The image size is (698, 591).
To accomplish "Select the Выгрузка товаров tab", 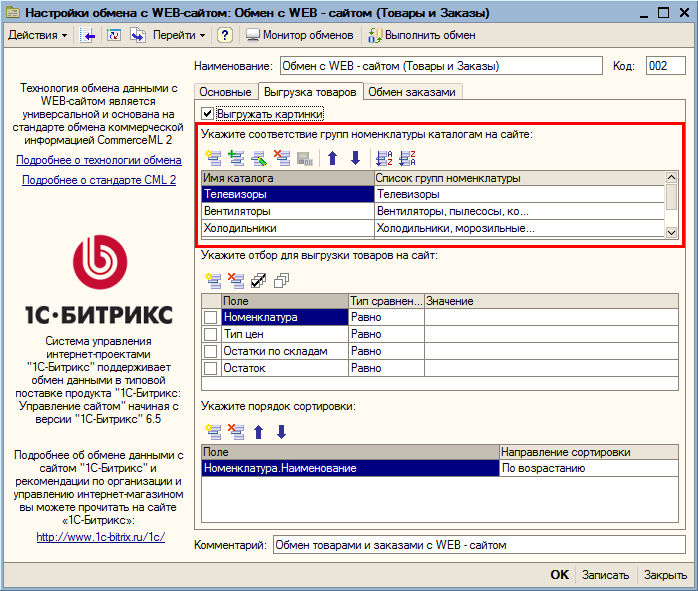I will pyautogui.click(x=310, y=92).
